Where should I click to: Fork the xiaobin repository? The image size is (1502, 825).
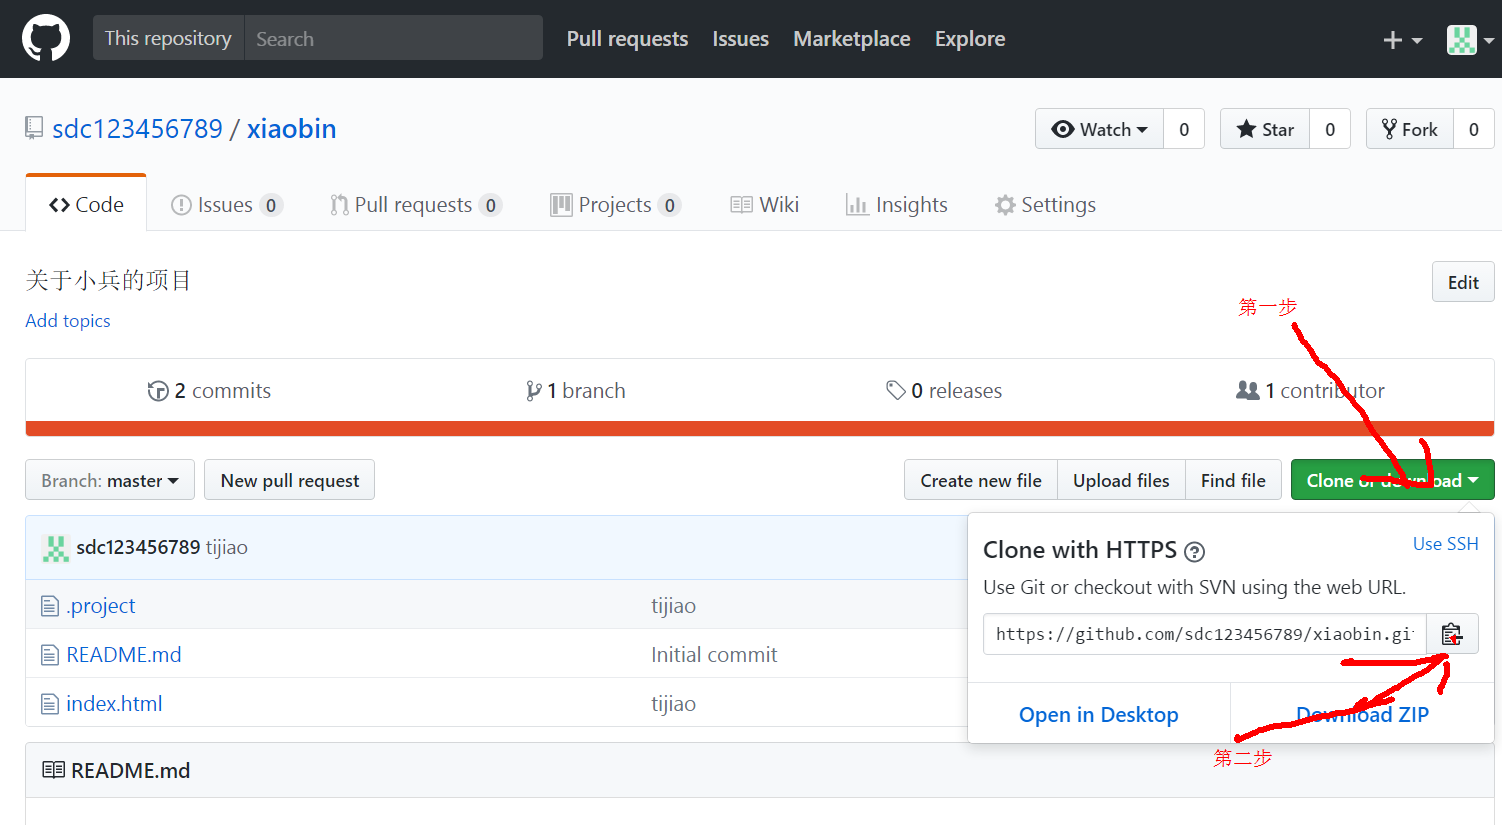click(x=1410, y=129)
